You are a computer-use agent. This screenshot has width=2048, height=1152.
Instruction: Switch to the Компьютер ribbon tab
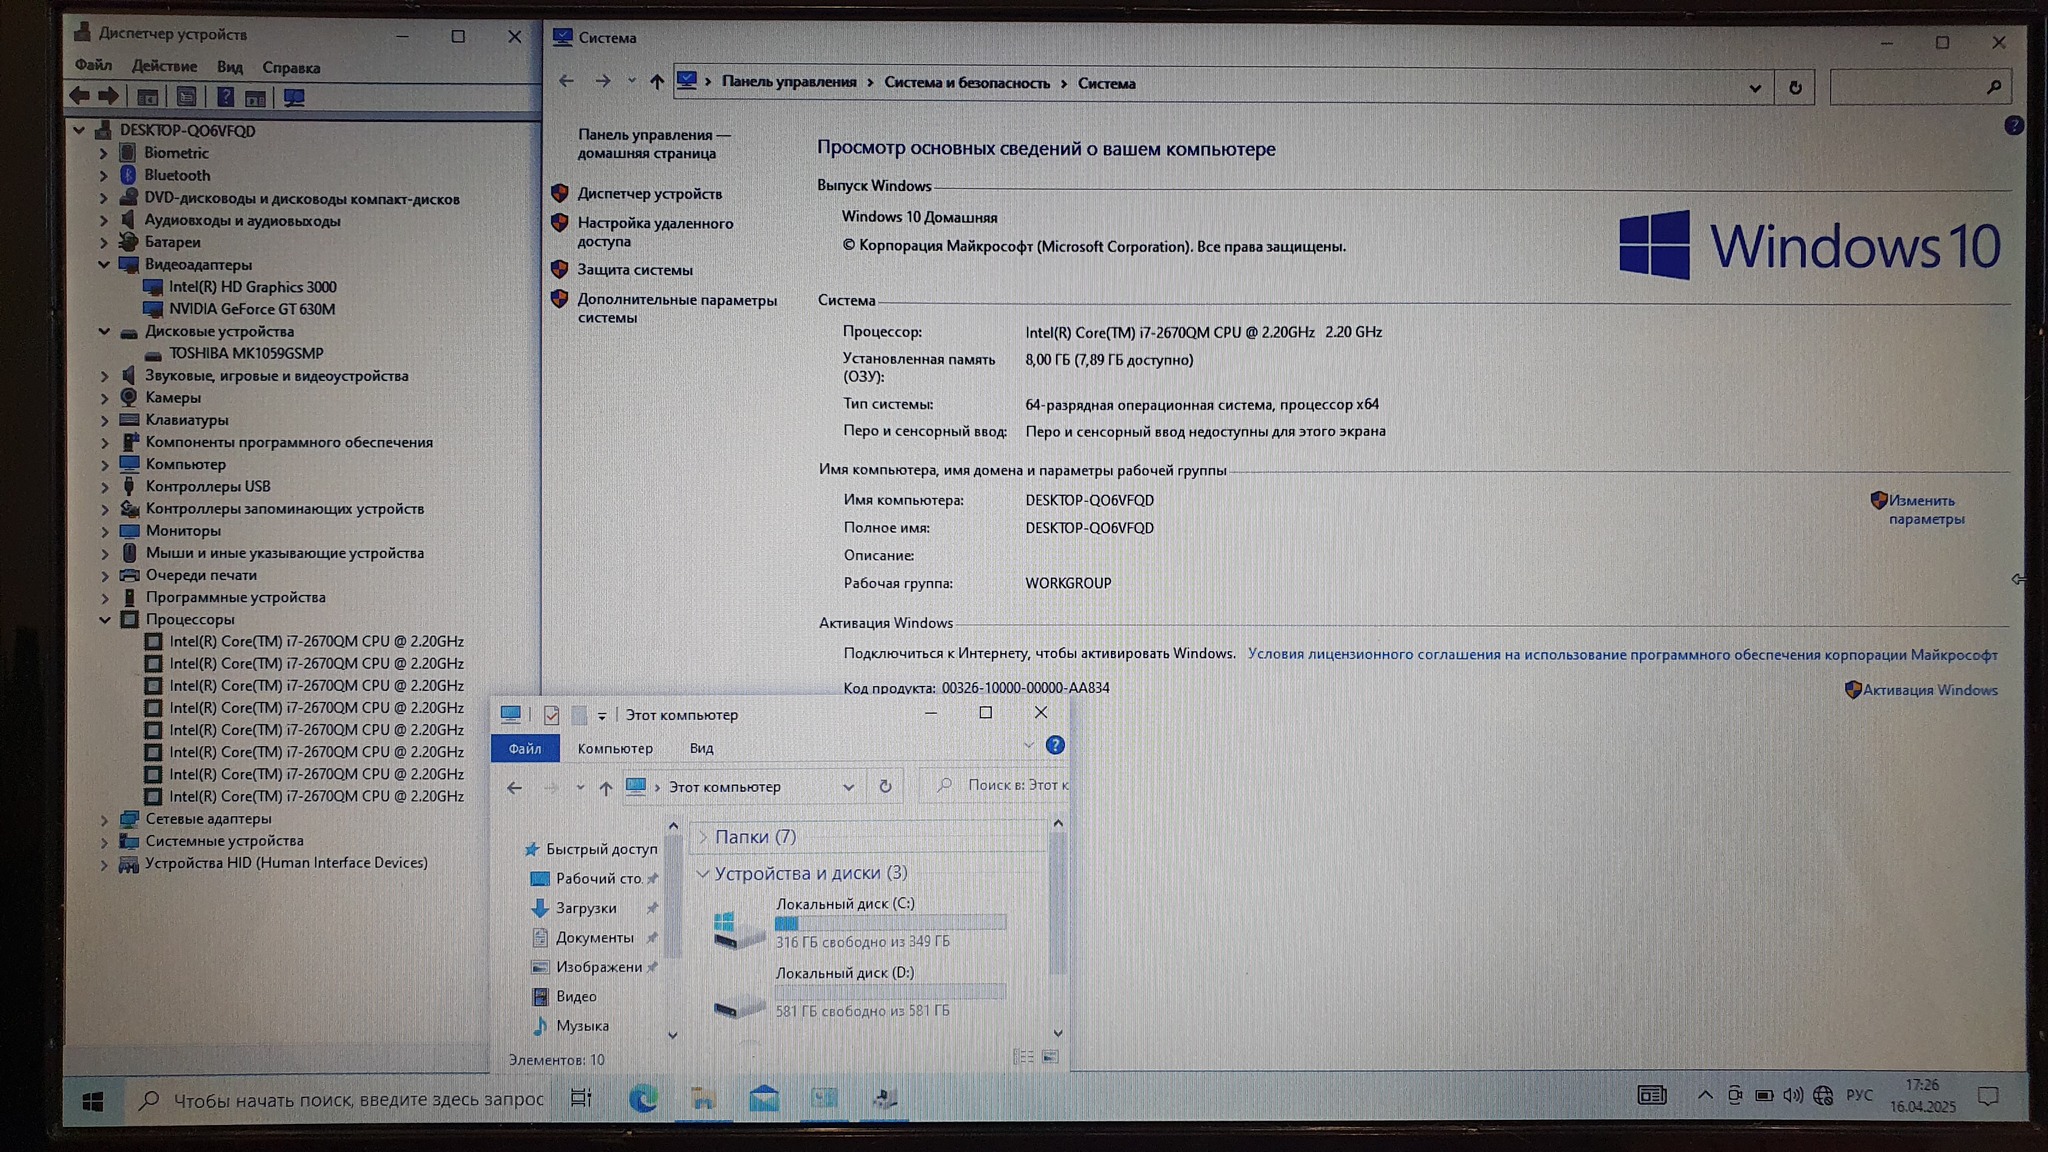tap(615, 748)
